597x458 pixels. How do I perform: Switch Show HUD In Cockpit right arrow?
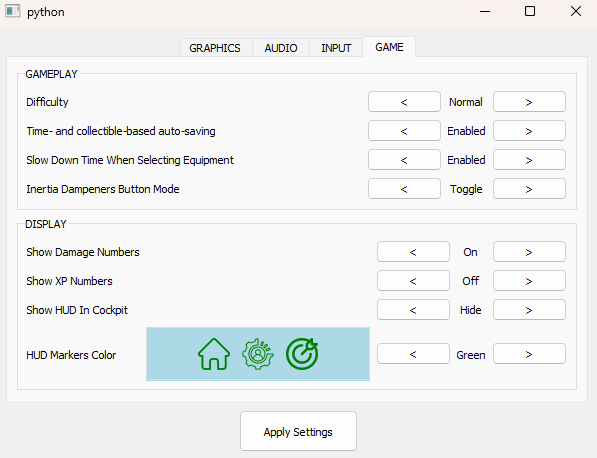pyautogui.click(x=529, y=310)
